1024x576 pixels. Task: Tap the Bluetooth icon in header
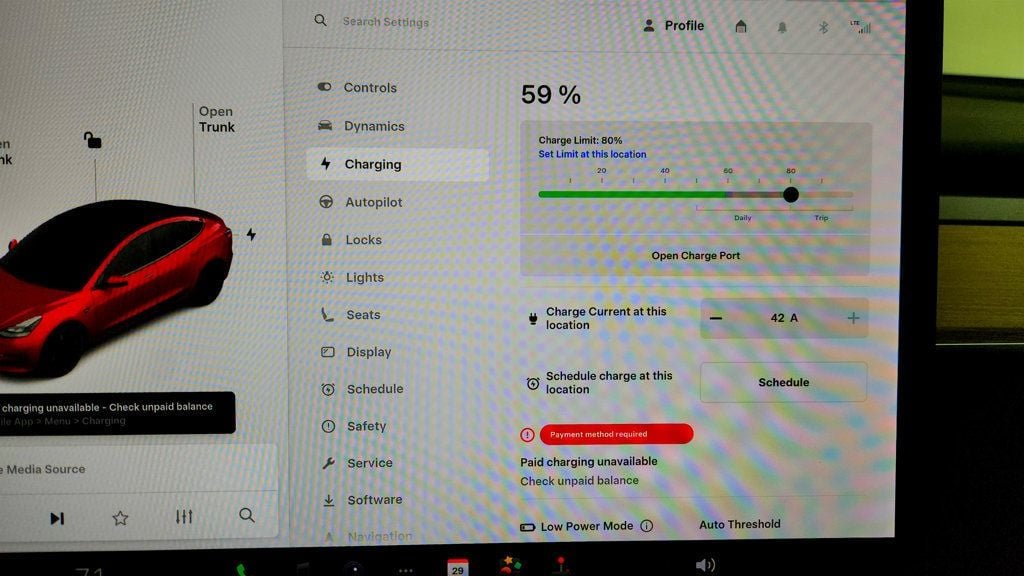click(x=823, y=27)
